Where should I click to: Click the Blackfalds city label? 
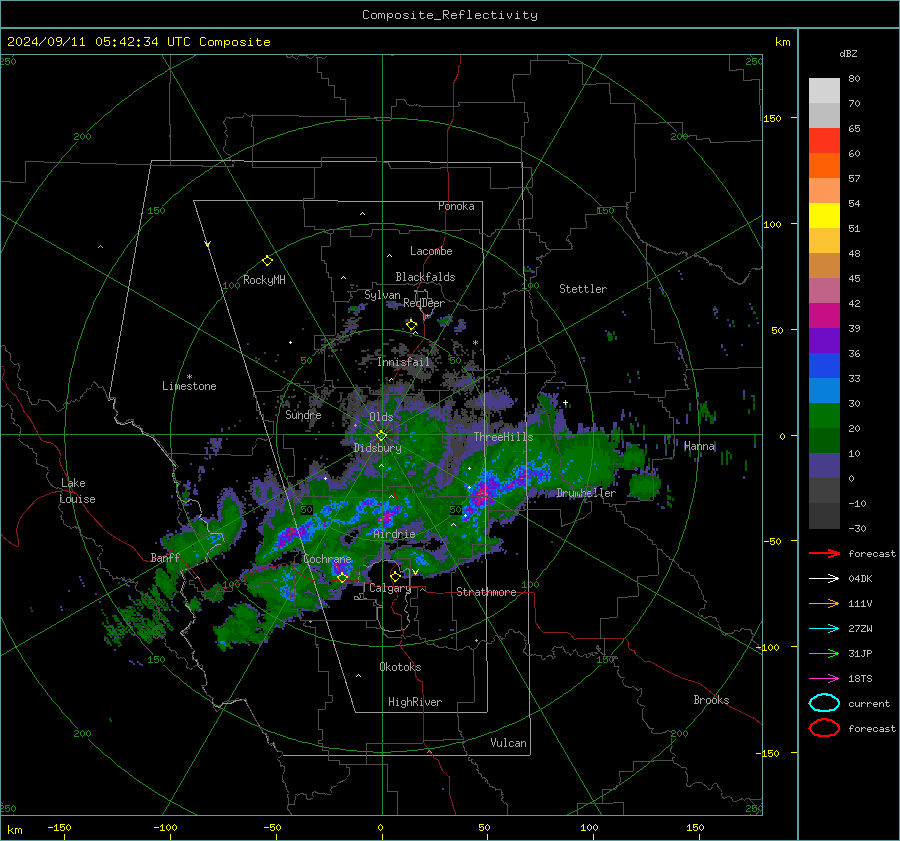click(x=425, y=277)
